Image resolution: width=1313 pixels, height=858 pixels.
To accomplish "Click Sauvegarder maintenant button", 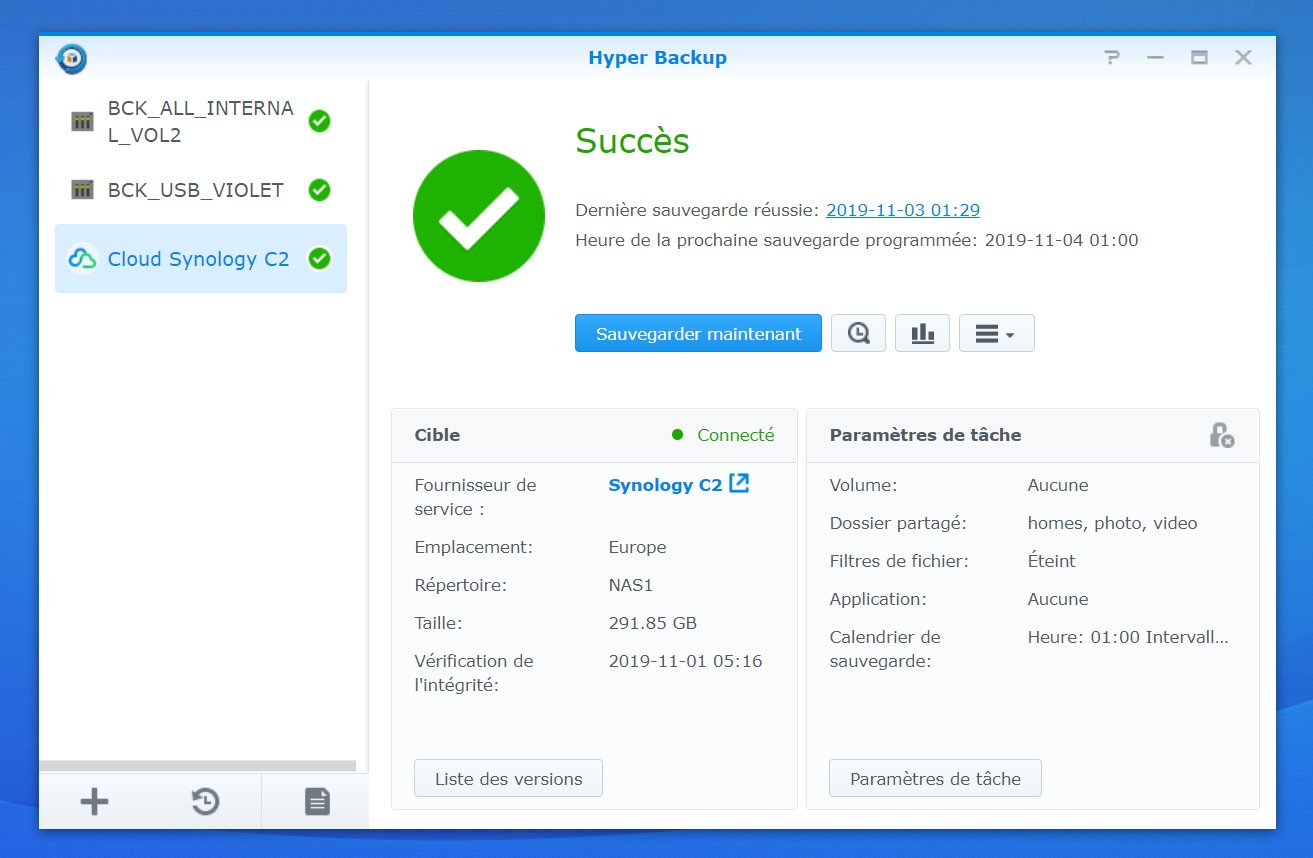I will click(698, 333).
